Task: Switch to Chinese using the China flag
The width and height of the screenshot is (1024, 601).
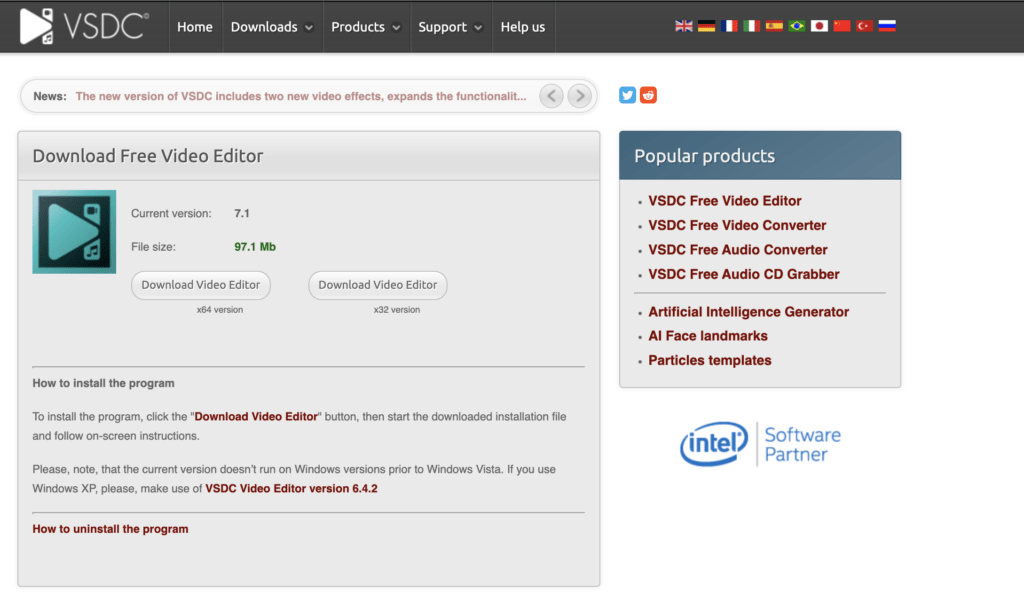Action: pos(842,26)
